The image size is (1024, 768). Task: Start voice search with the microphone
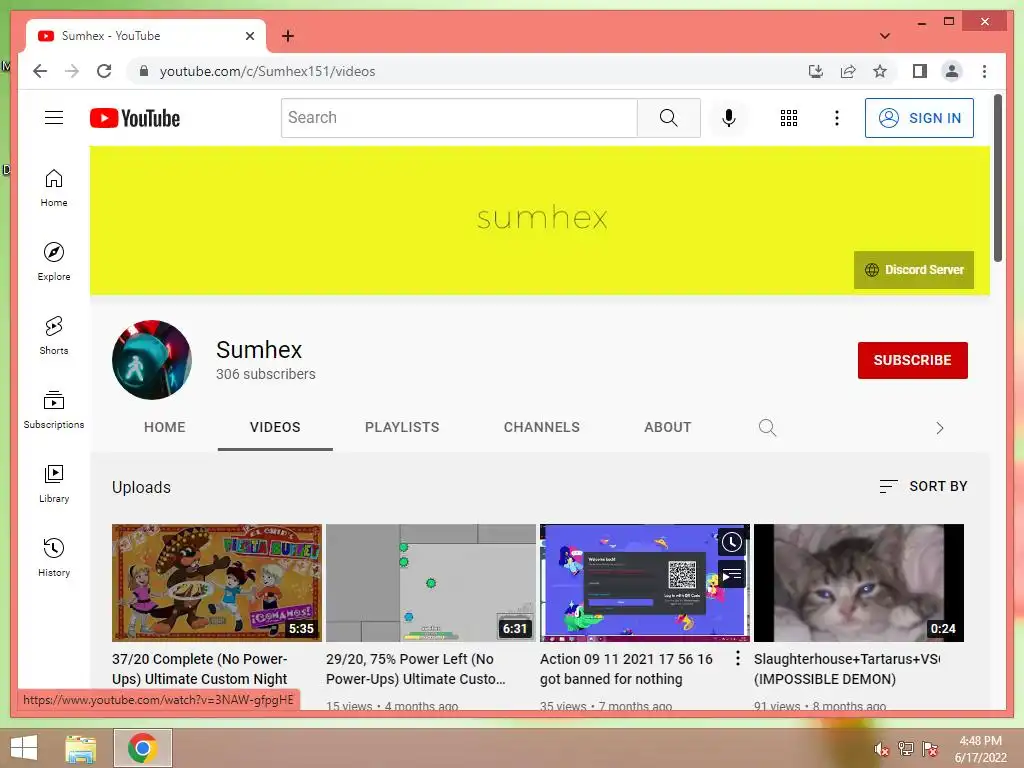tap(729, 118)
